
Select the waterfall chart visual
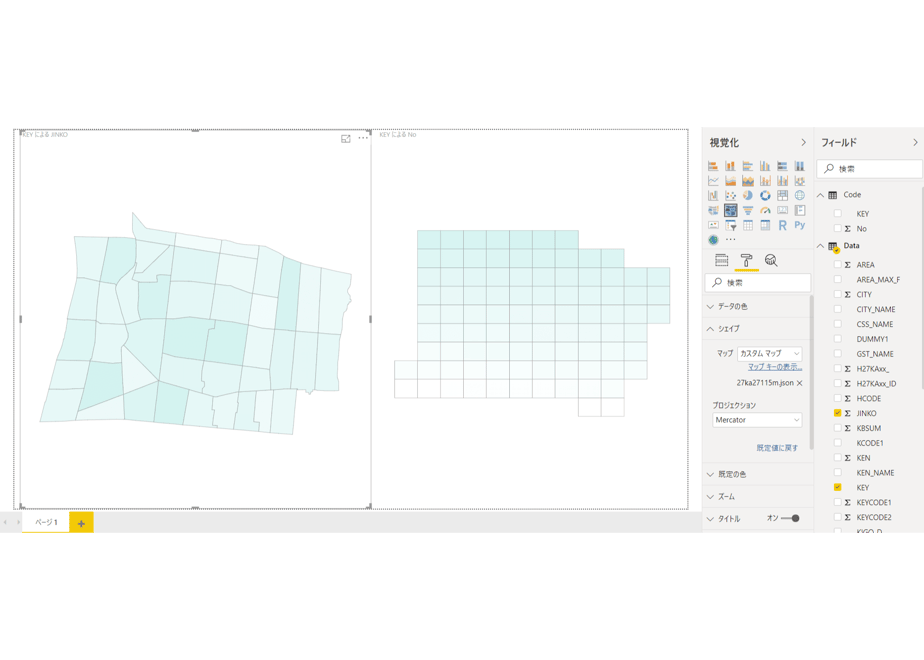point(713,195)
